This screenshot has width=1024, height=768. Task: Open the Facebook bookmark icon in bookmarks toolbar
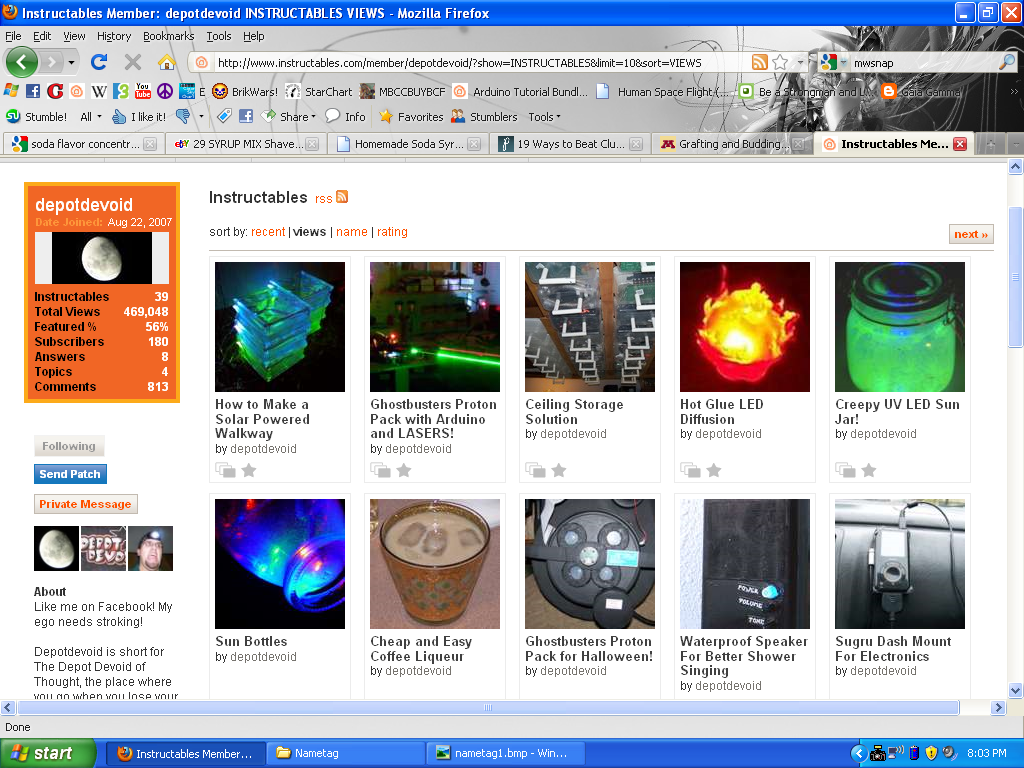(33, 91)
